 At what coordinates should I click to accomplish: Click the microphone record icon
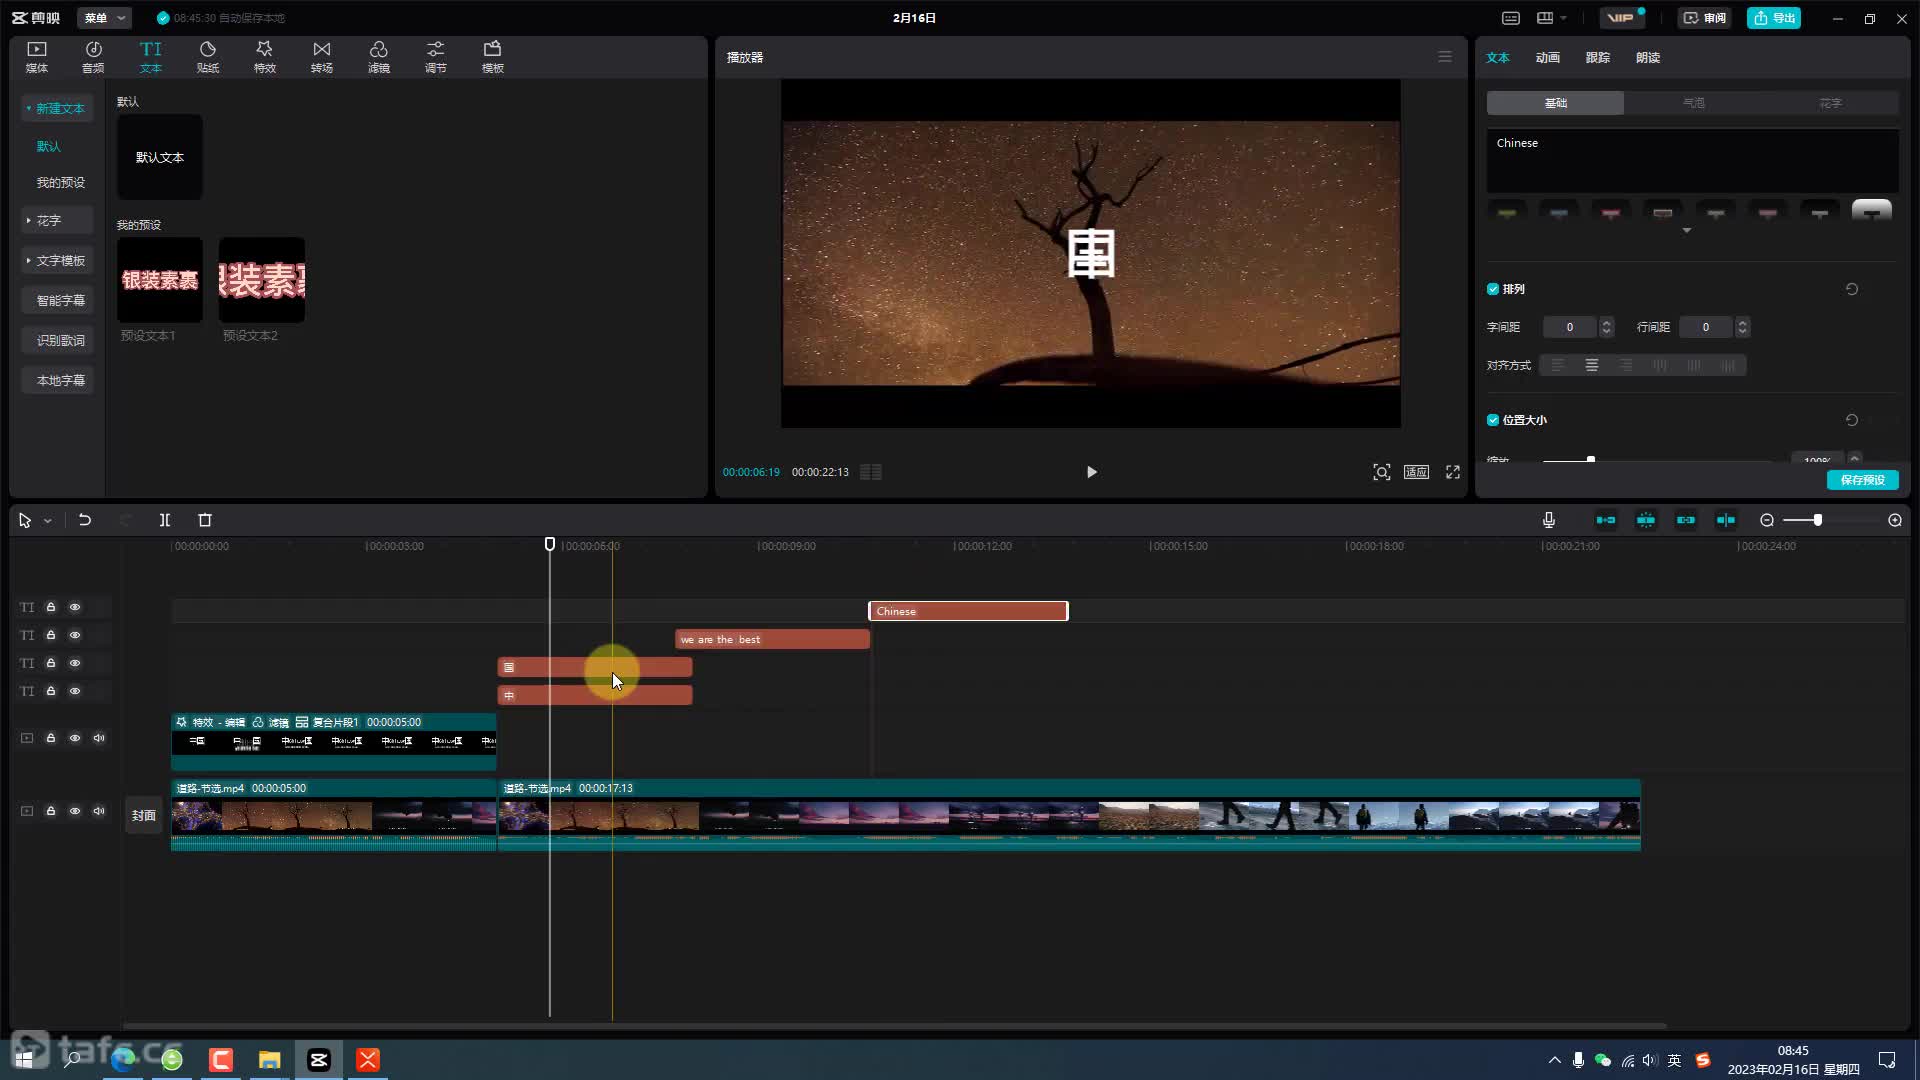tap(1549, 520)
